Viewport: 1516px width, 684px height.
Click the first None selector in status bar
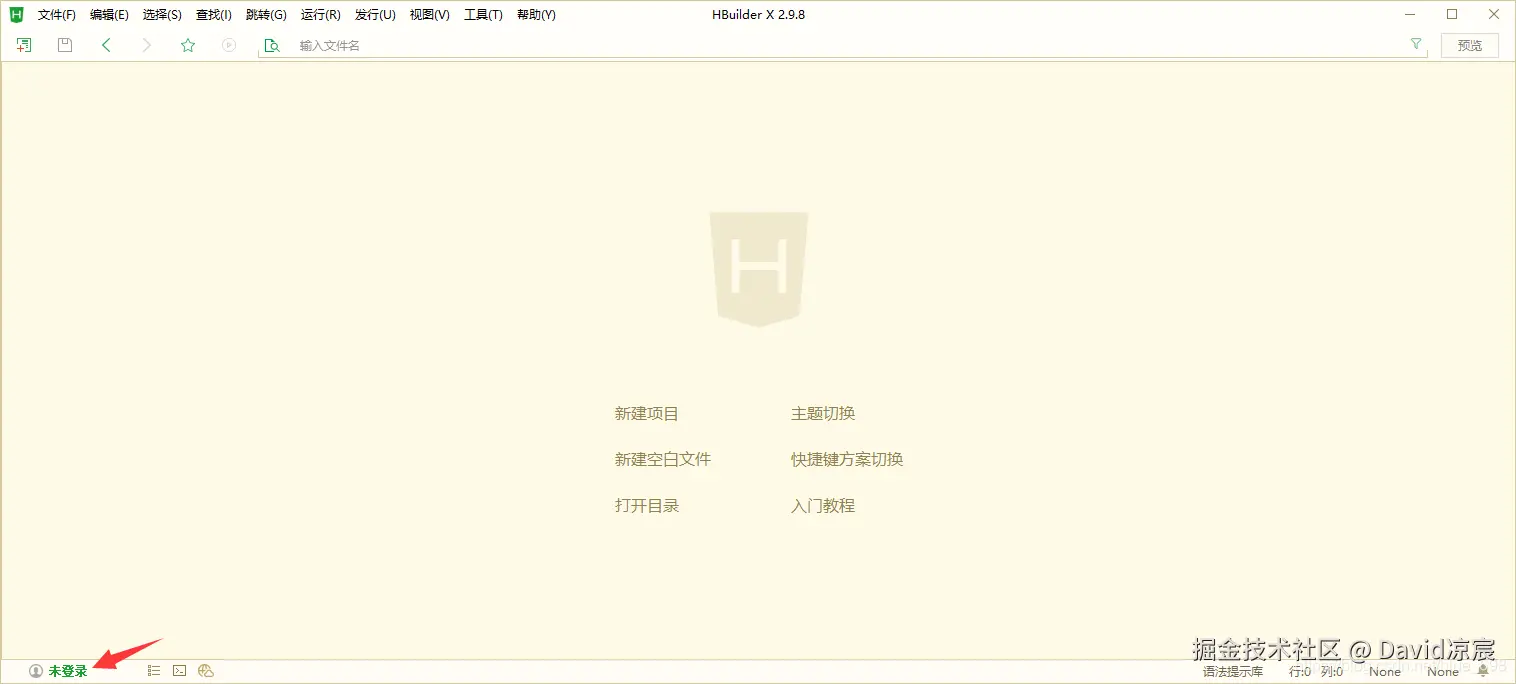[1385, 671]
